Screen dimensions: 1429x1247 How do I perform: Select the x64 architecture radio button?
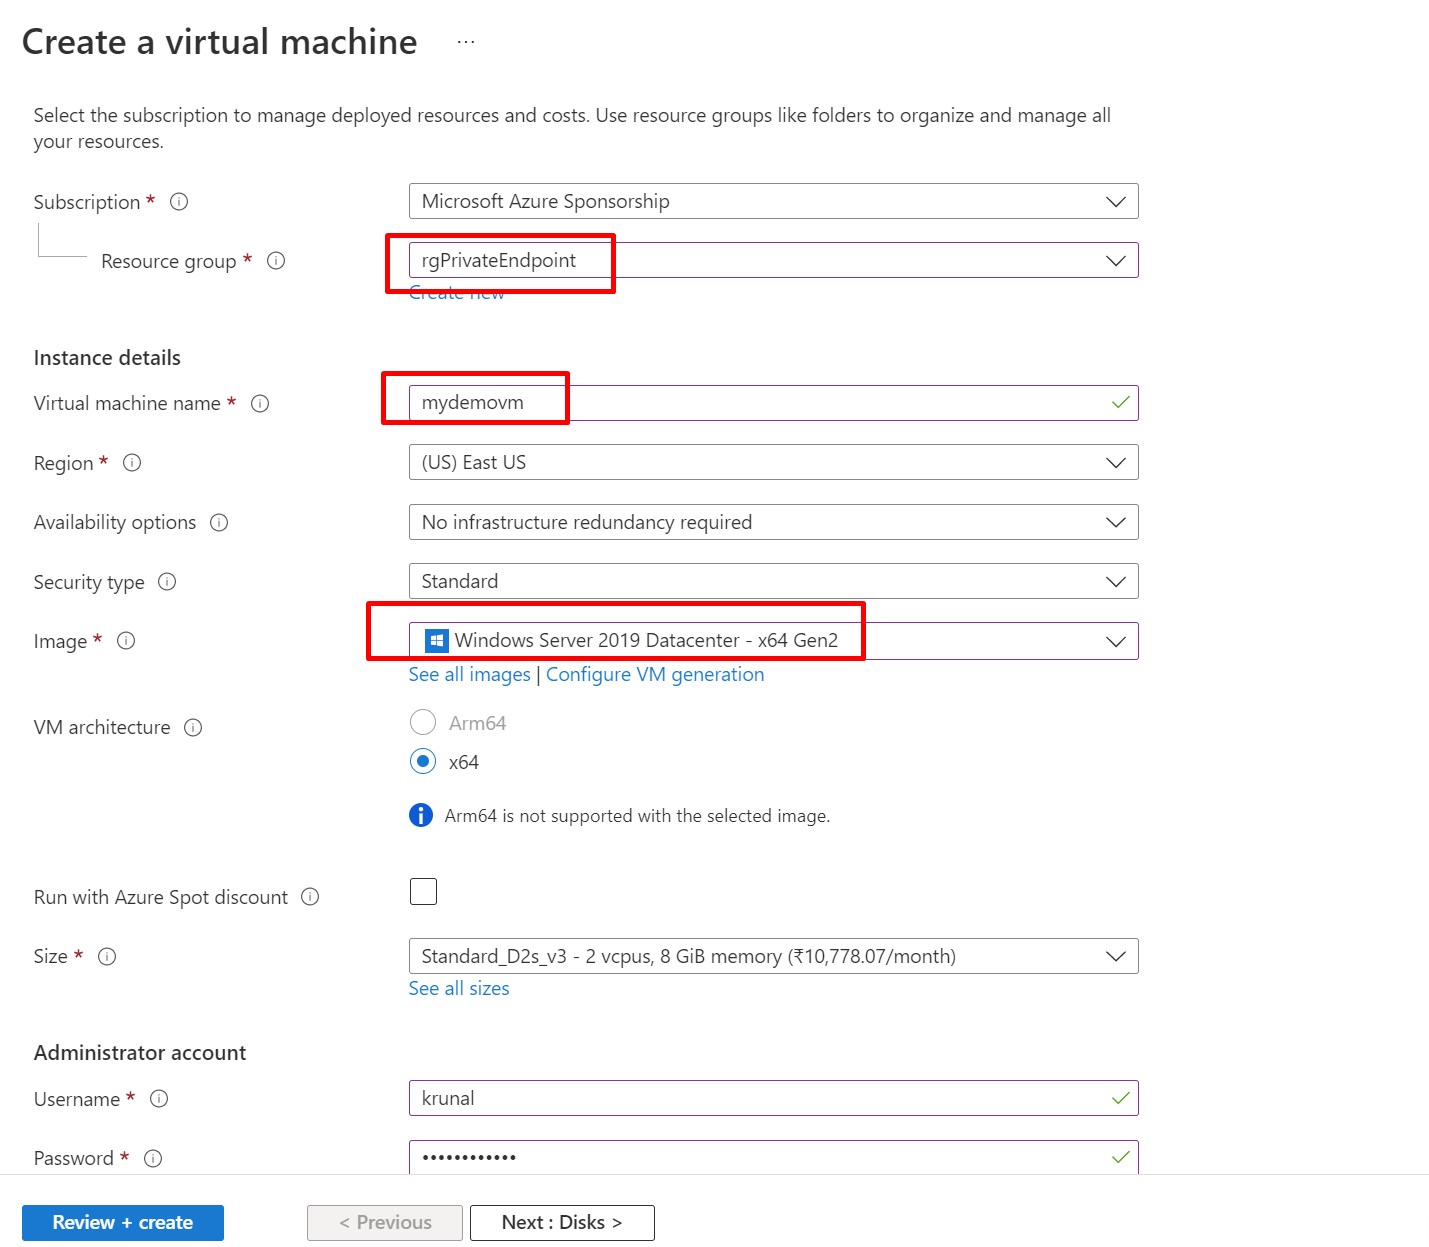coord(423,762)
